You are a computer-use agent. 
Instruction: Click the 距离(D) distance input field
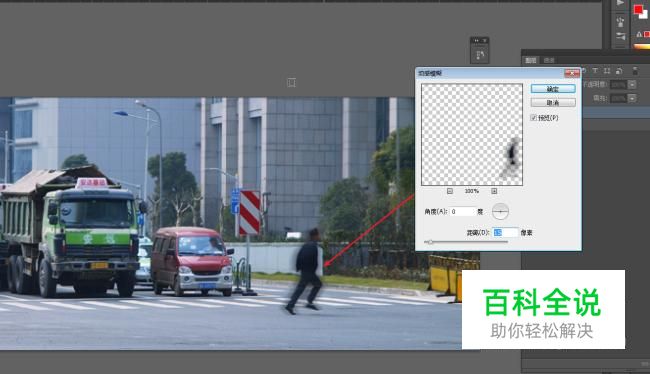(x=505, y=233)
